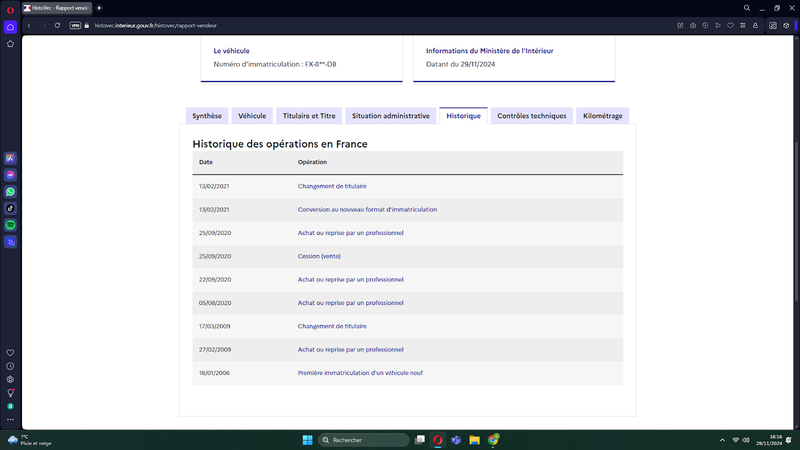
Task: View site security padlock info
Action: click(x=87, y=26)
